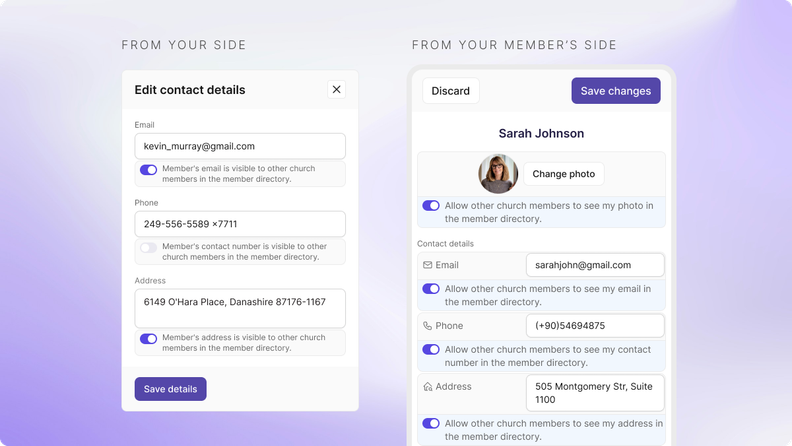Click "Member's contact number is visible" description text
Viewport: 792px width, 446px height.
[244, 252]
